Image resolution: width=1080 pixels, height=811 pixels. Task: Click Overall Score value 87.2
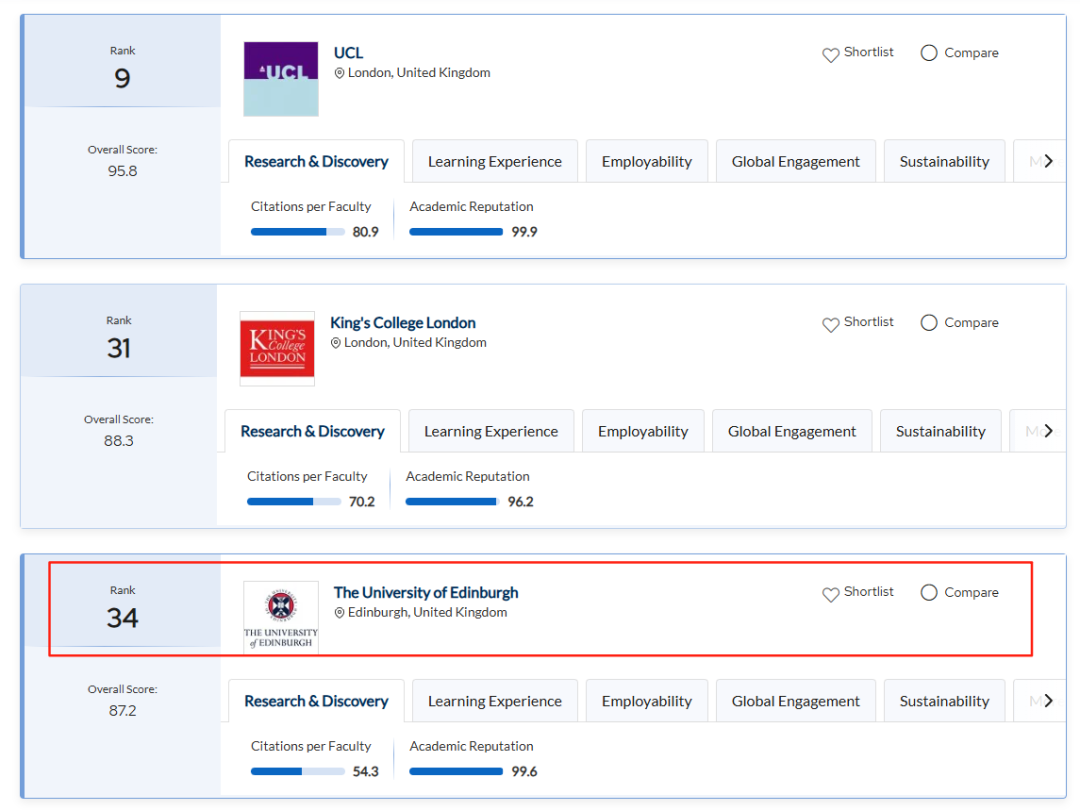(123, 711)
